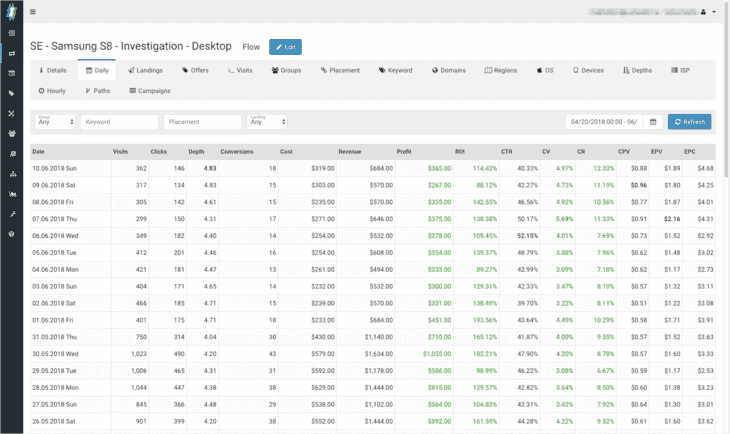
Task: Click the blue Edit button
Action: coord(285,47)
